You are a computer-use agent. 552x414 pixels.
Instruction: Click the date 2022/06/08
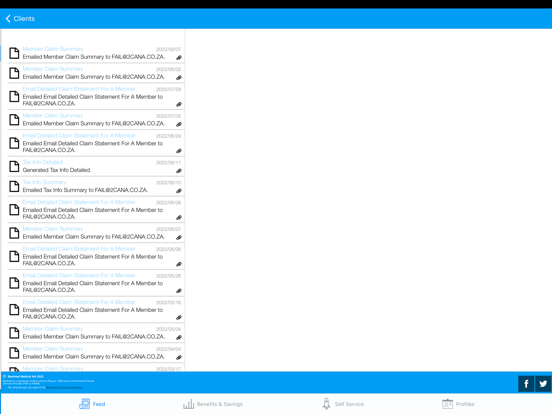168,202
